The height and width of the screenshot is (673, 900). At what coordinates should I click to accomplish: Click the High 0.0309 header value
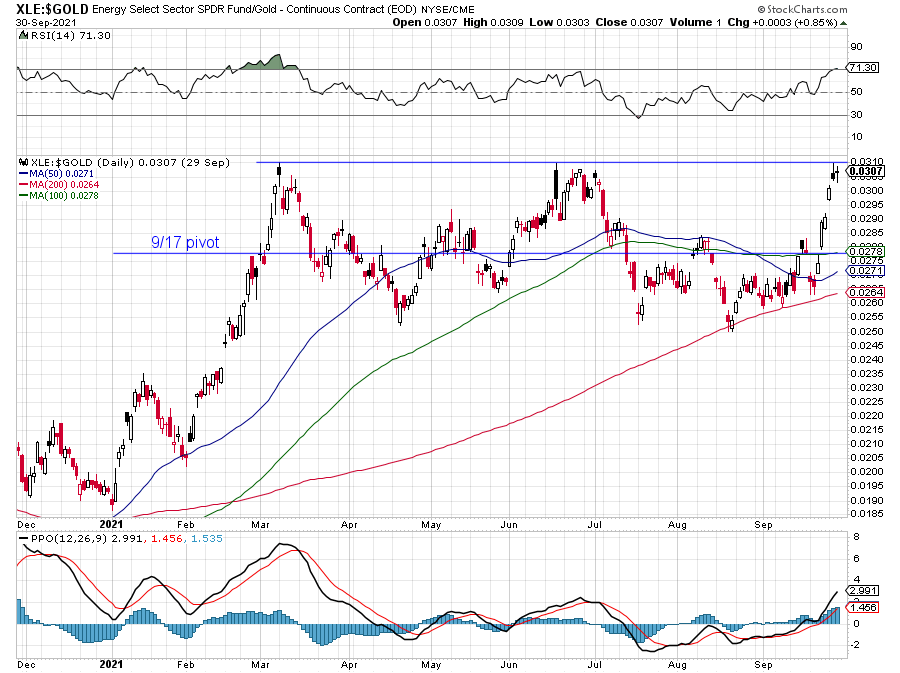[x=493, y=23]
